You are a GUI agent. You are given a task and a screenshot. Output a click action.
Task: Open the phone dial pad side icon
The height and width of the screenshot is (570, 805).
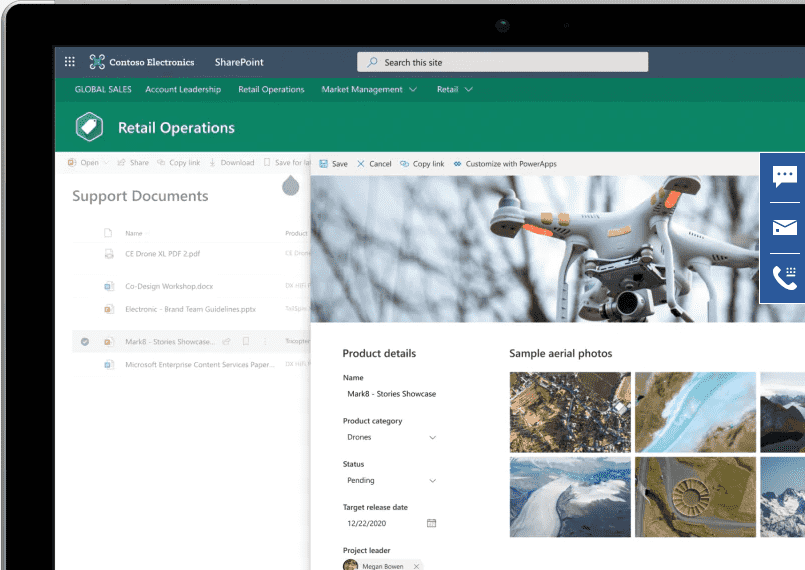pyautogui.click(x=784, y=278)
